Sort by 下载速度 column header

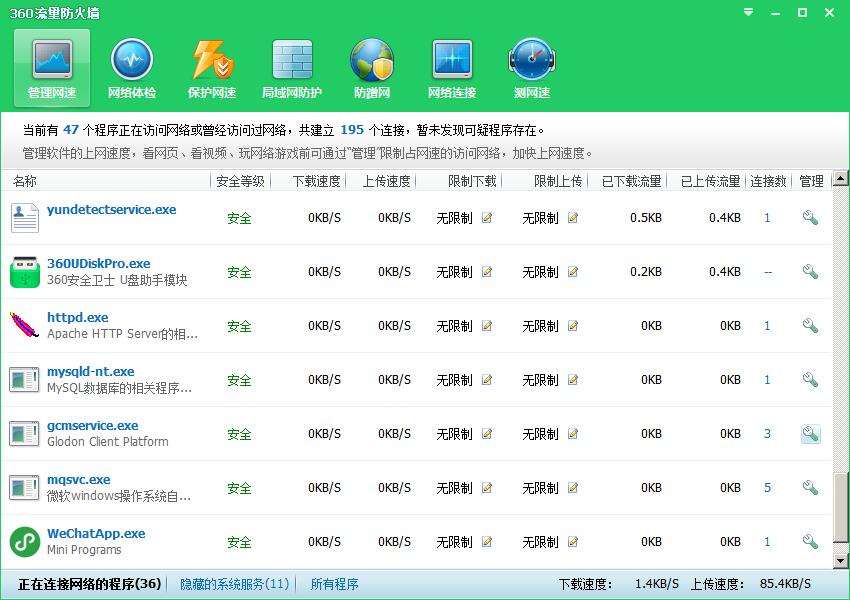317,181
